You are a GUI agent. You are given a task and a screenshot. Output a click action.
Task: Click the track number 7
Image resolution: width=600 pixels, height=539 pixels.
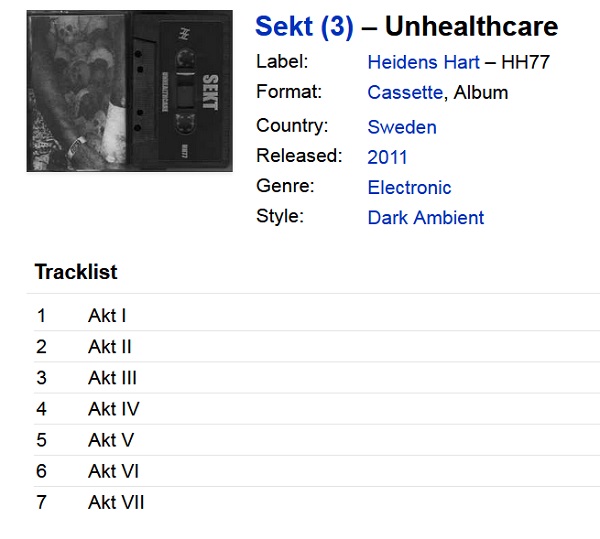pyautogui.click(x=41, y=502)
